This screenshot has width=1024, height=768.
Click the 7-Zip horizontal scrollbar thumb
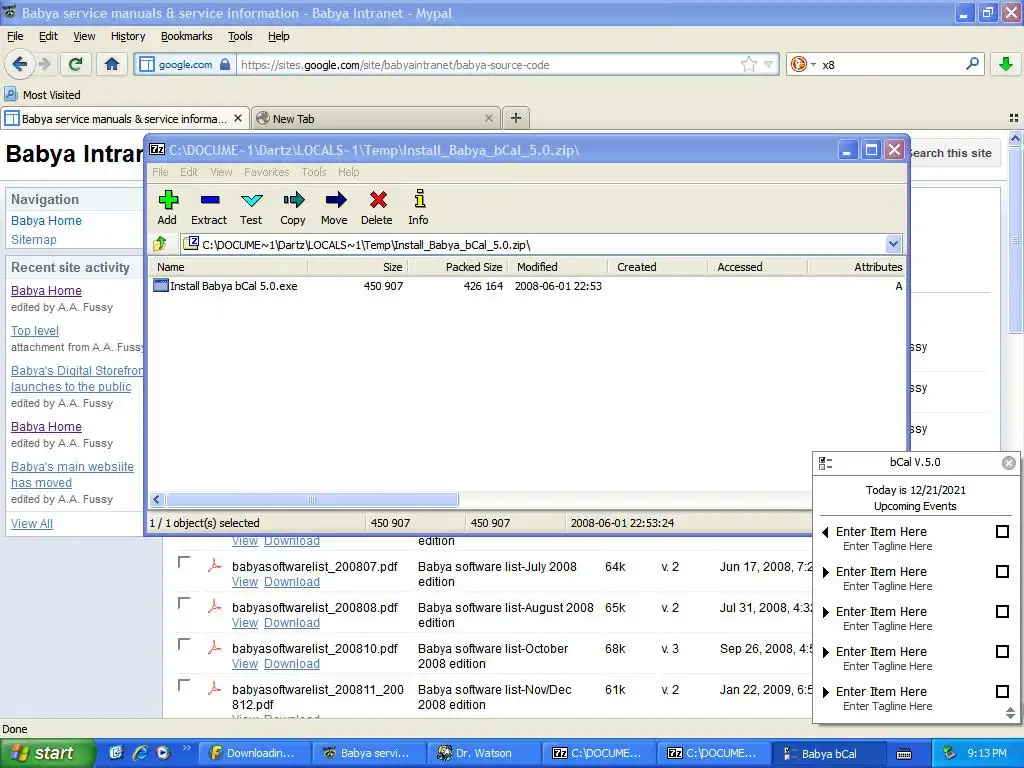[312, 500]
